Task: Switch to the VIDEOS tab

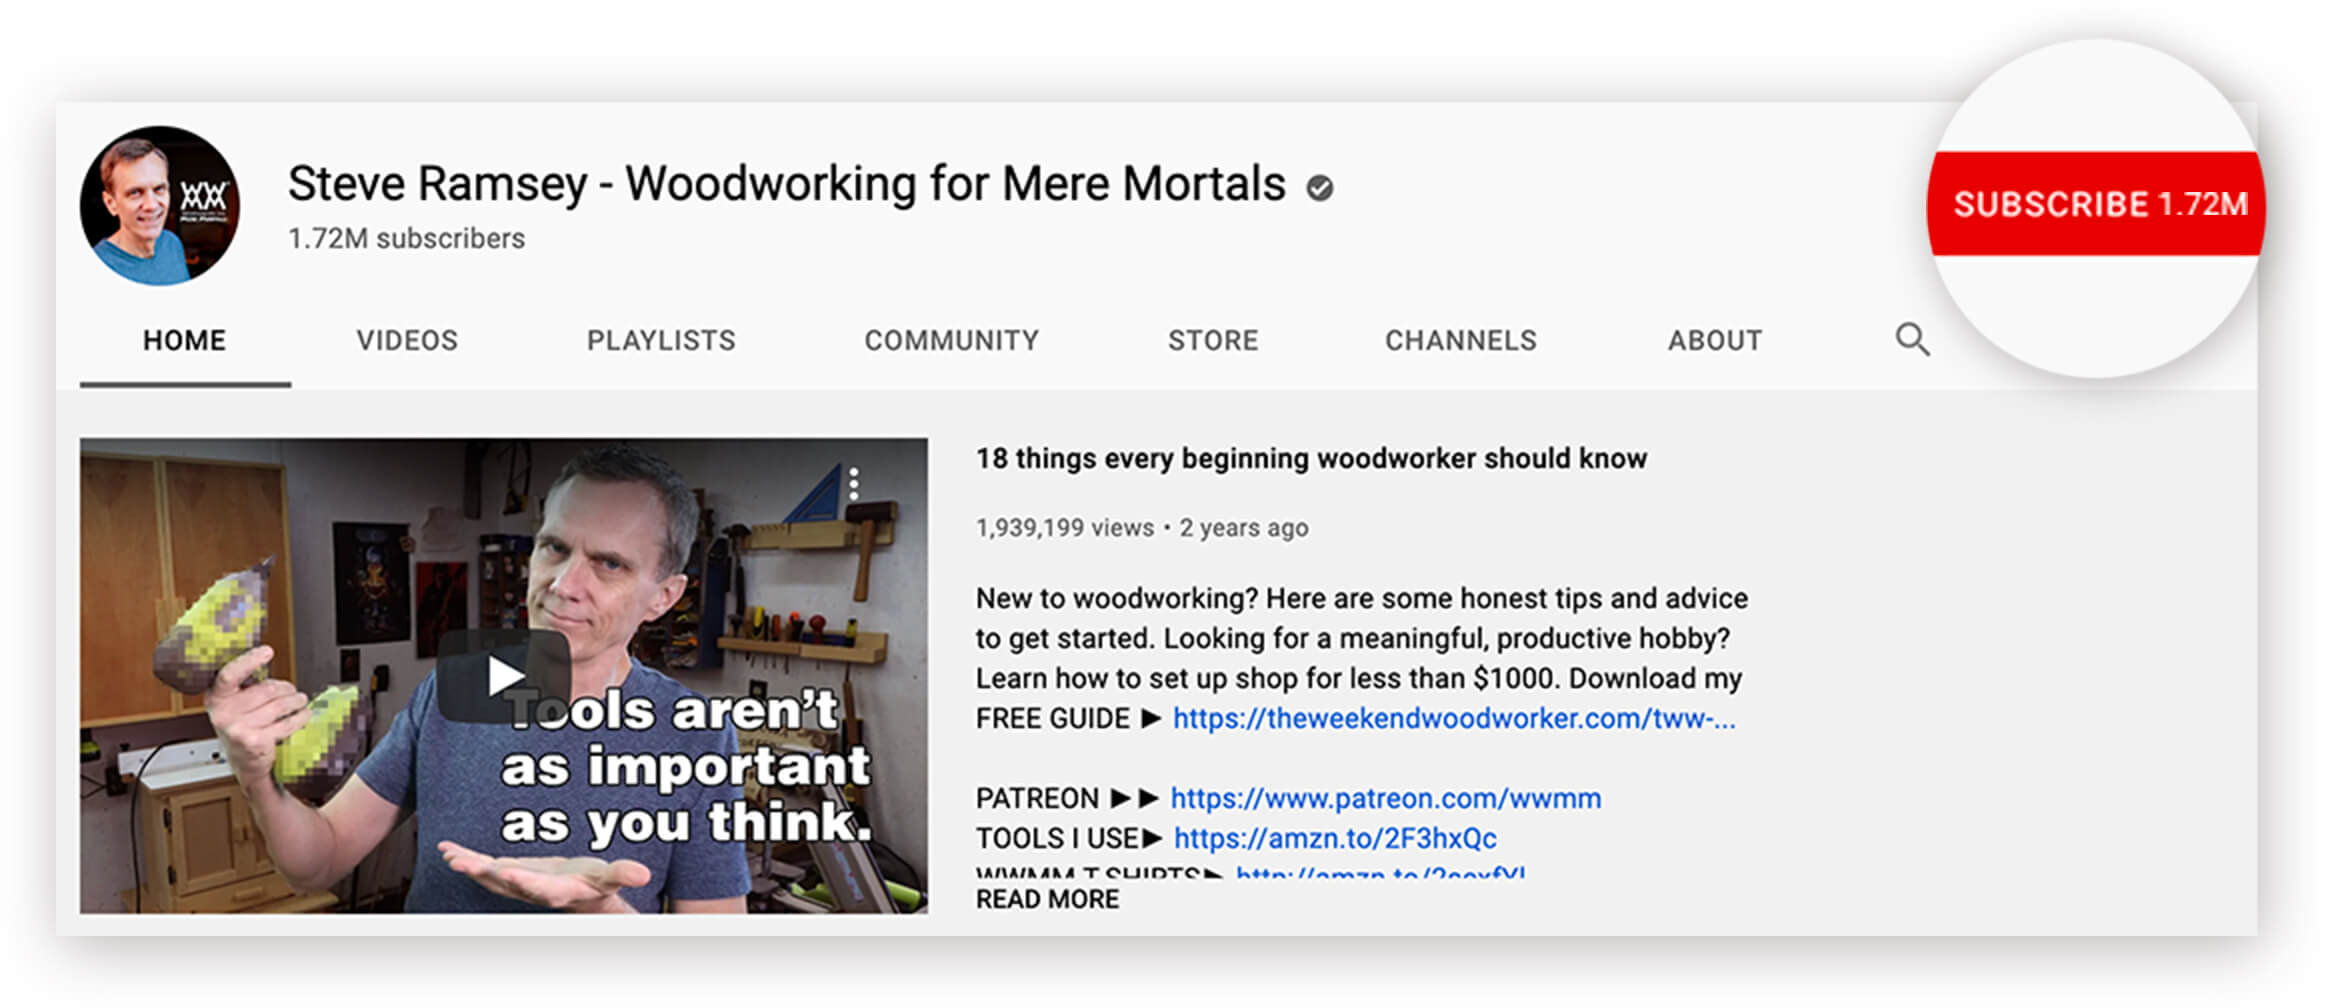Action: pyautogui.click(x=407, y=340)
